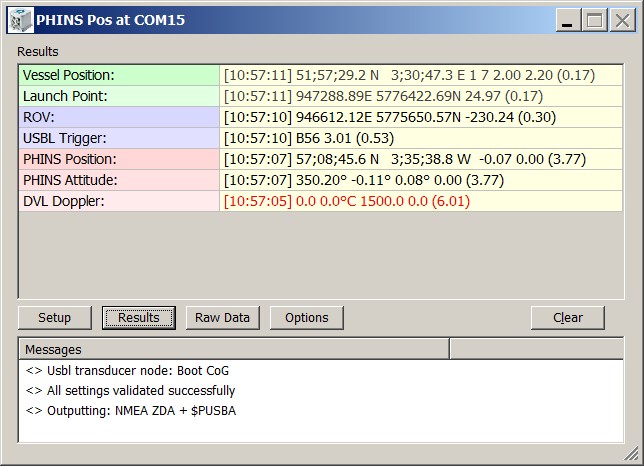644x466 pixels.
Task: Minimize the PHINS Pos window
Action: (x=569, y=19)
